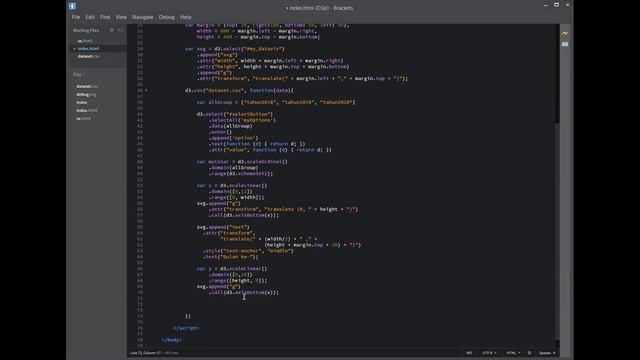Maximize the Brackets window

click(556, 5)
